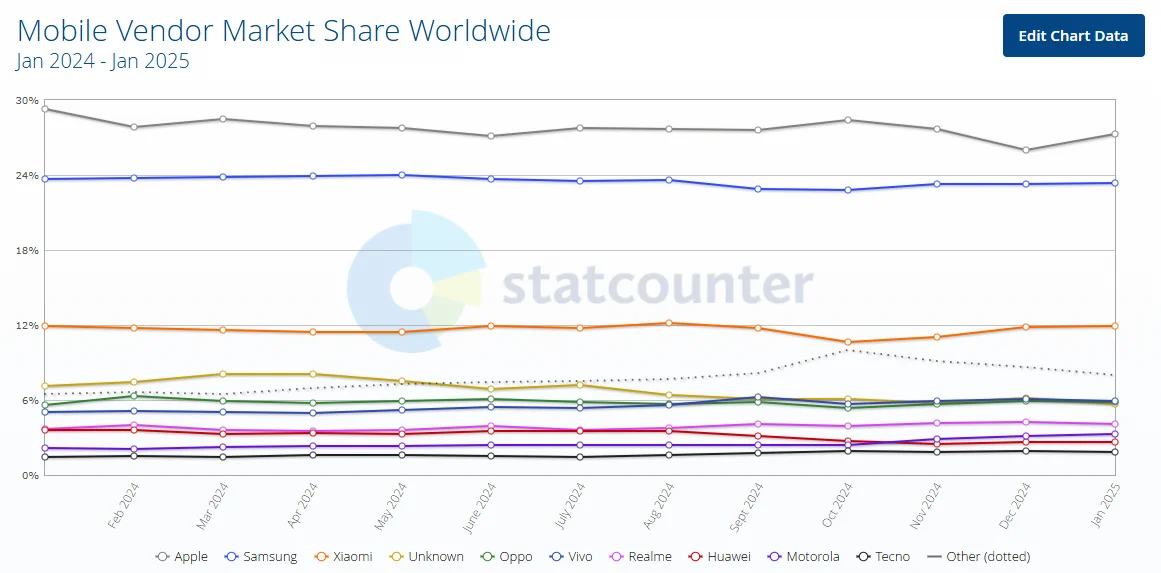Select Samsung's May 2024 data point

pos(401,175)
